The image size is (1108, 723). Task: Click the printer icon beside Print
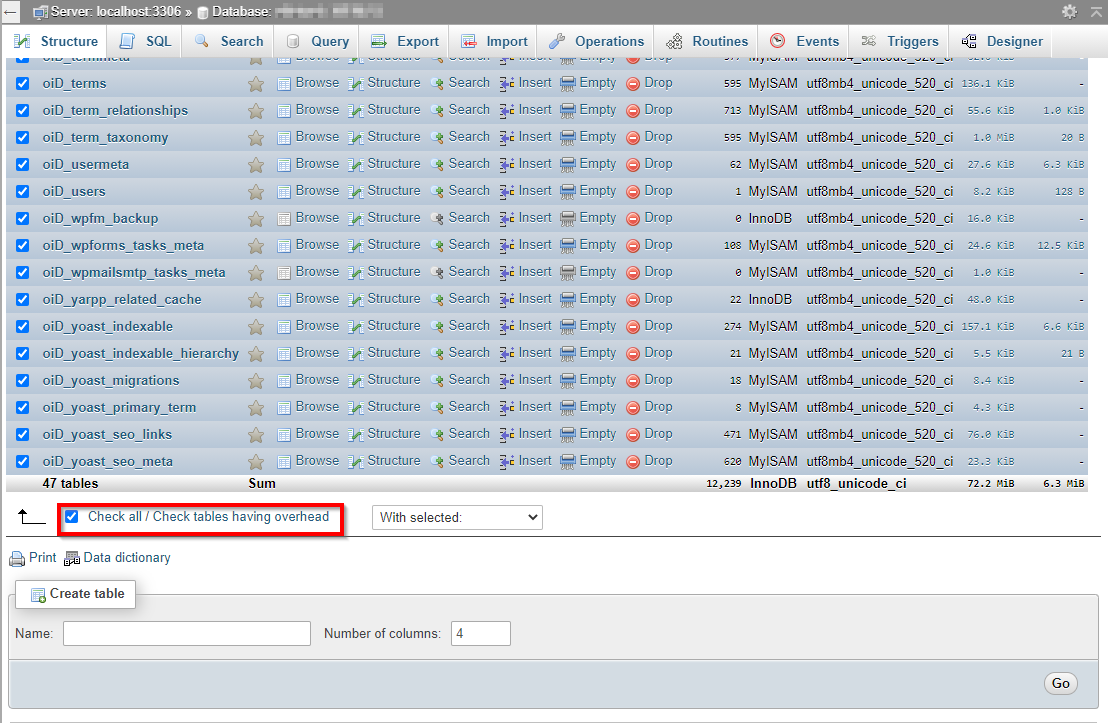pyautogui.click(x=17, y=559)
